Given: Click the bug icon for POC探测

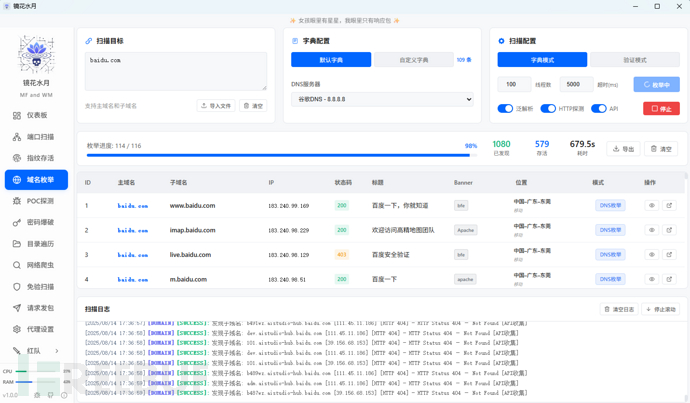Looking at the screenshot, I should pos(17,201).
